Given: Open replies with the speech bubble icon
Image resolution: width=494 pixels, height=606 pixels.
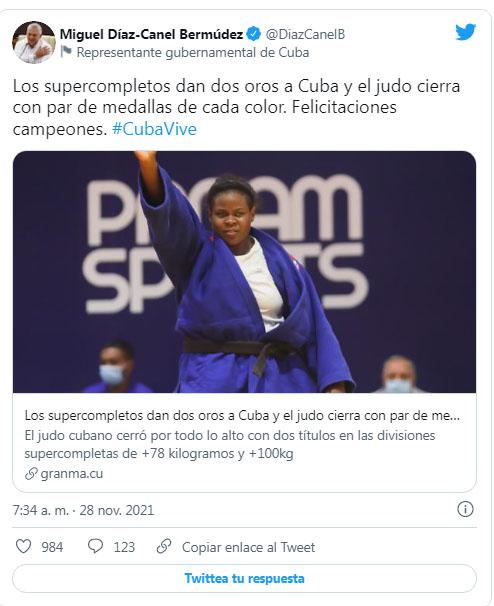Looking at the screenshot, I should coord(95,546).
